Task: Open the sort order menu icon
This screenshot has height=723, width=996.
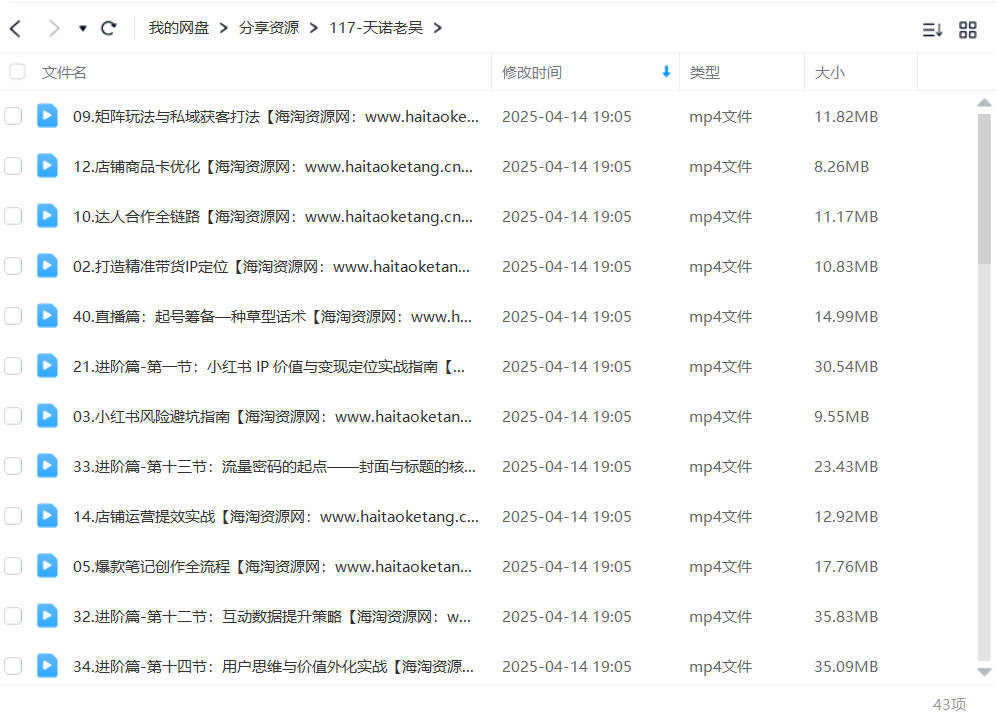Action: [x=932, y=30]
